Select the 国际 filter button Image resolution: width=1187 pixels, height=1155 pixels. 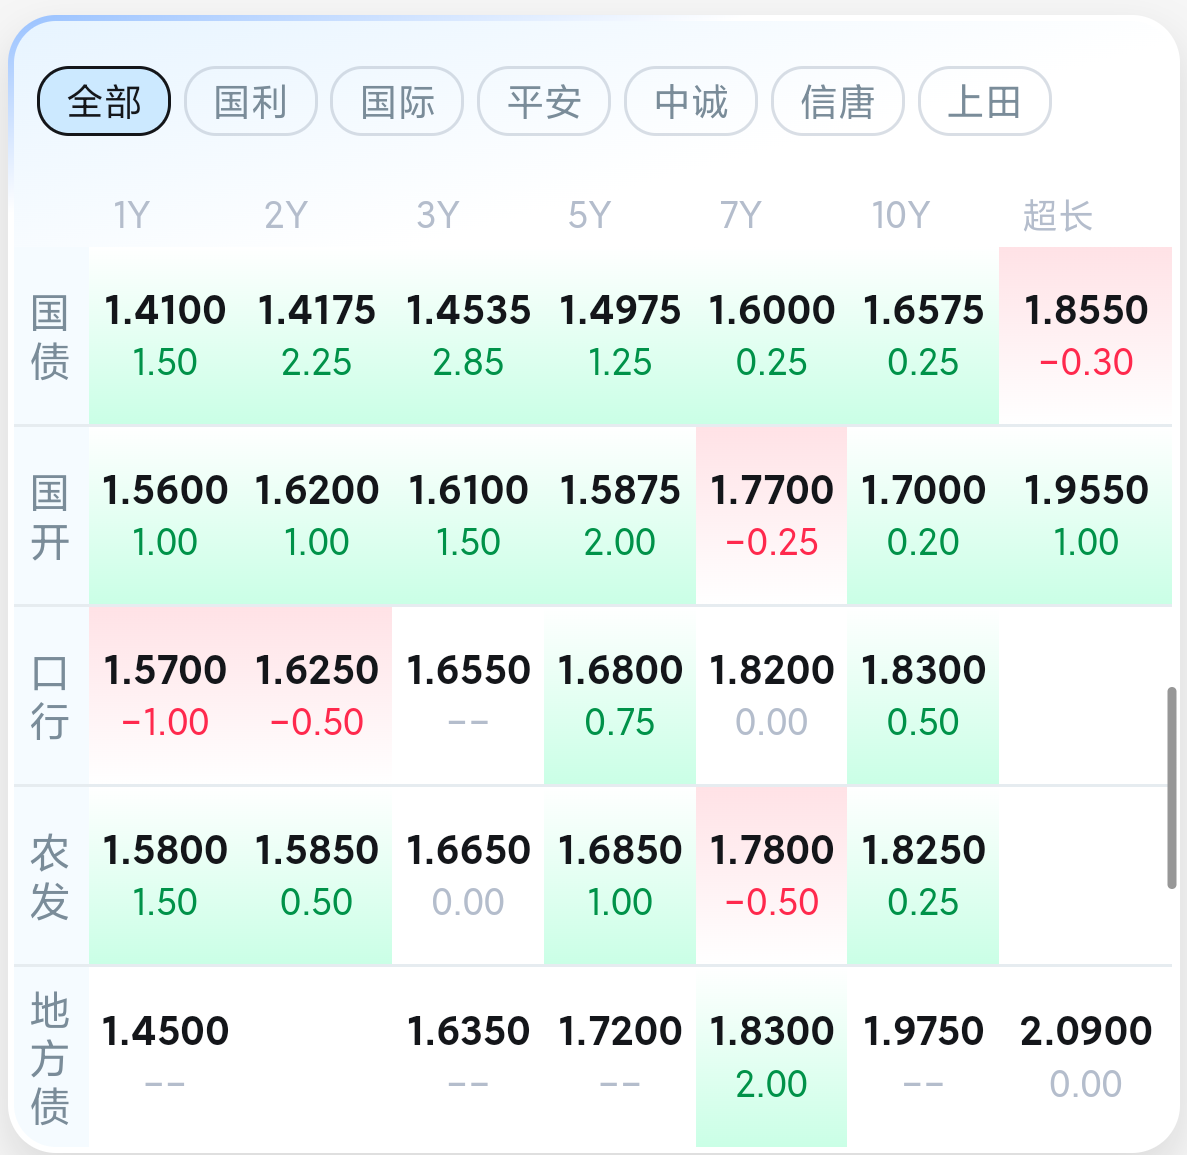tap(396, 101)
